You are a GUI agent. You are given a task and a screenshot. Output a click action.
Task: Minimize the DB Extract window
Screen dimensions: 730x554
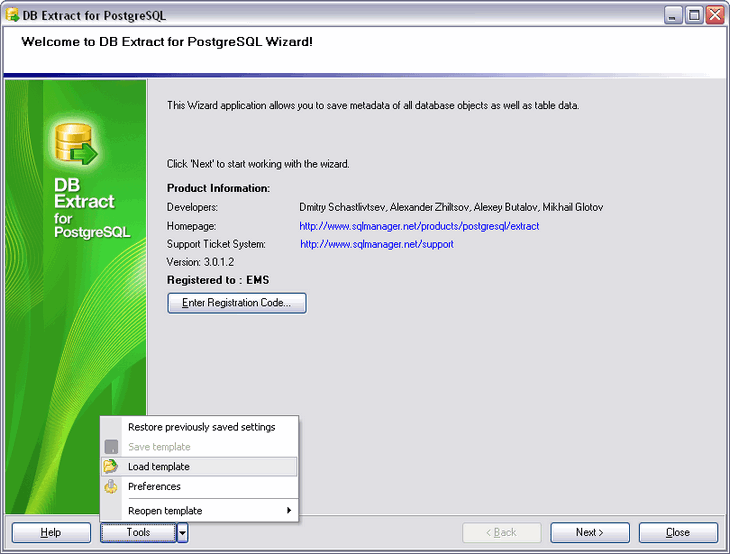(673, 15)
